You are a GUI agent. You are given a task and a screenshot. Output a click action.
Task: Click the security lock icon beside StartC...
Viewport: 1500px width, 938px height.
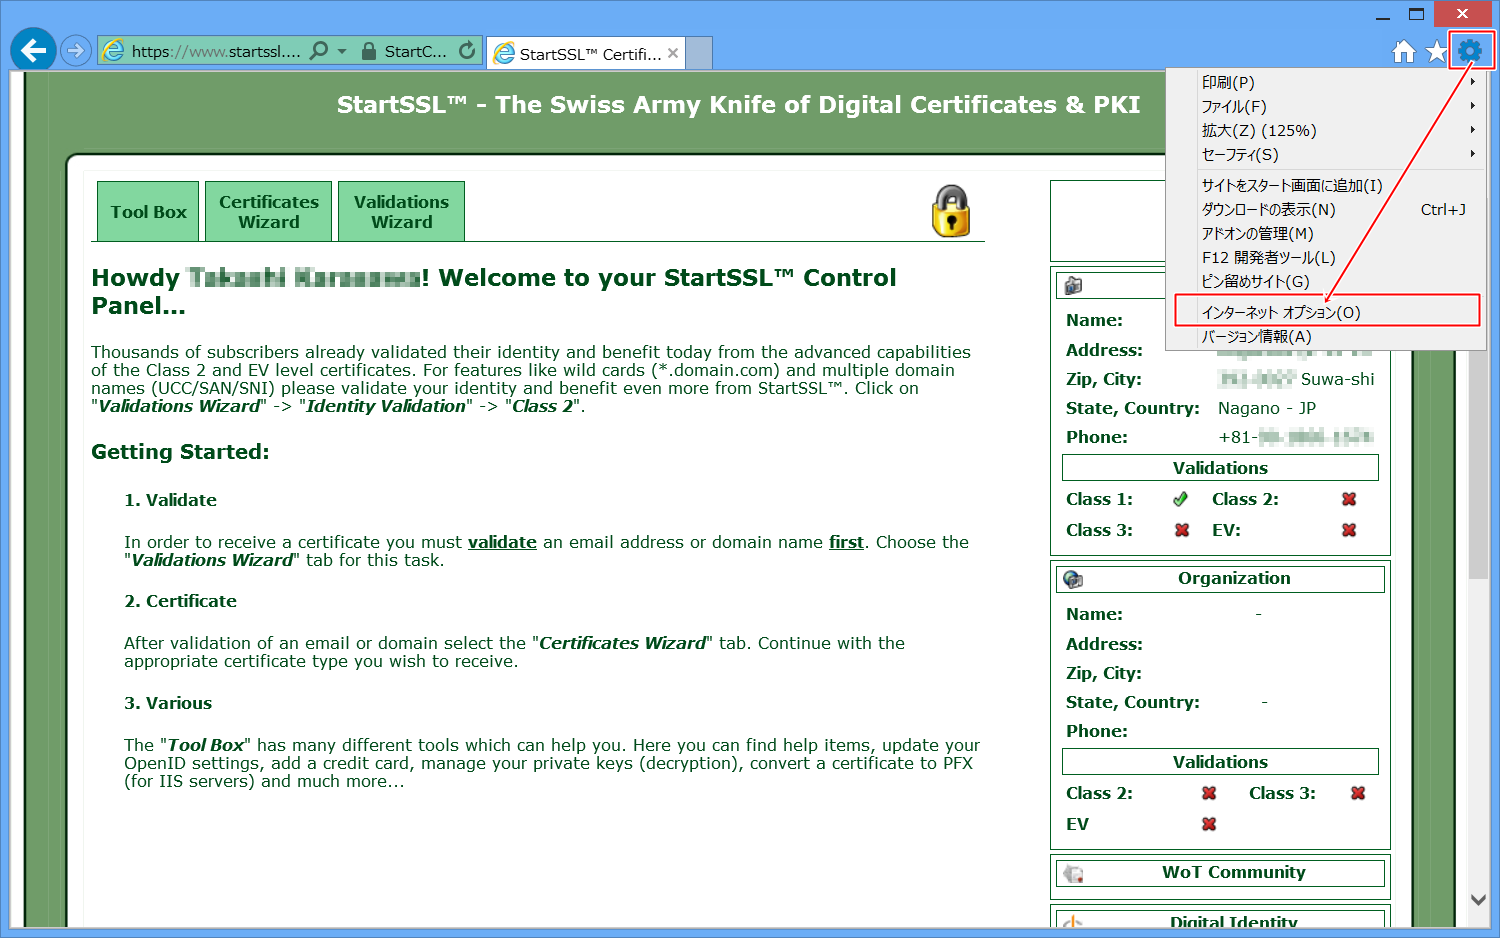coord(369,51)
